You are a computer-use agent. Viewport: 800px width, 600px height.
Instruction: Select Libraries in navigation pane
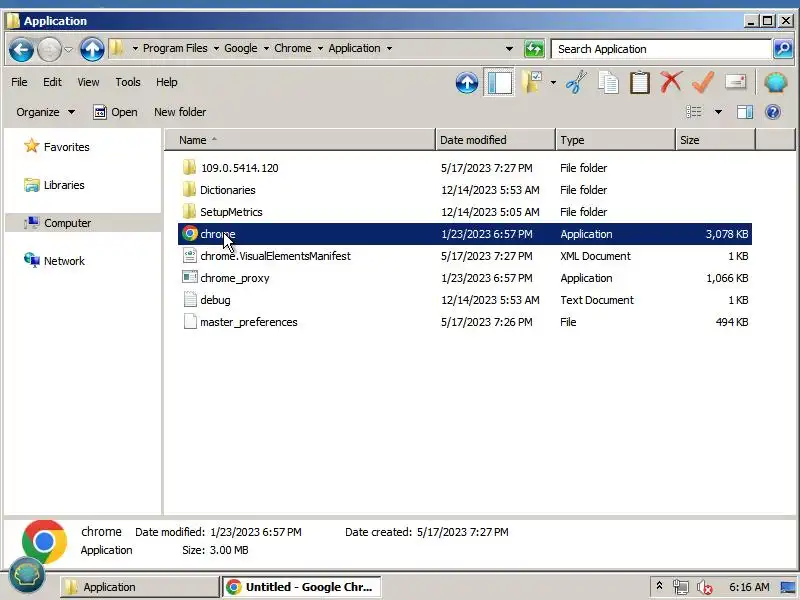(54, 185)
